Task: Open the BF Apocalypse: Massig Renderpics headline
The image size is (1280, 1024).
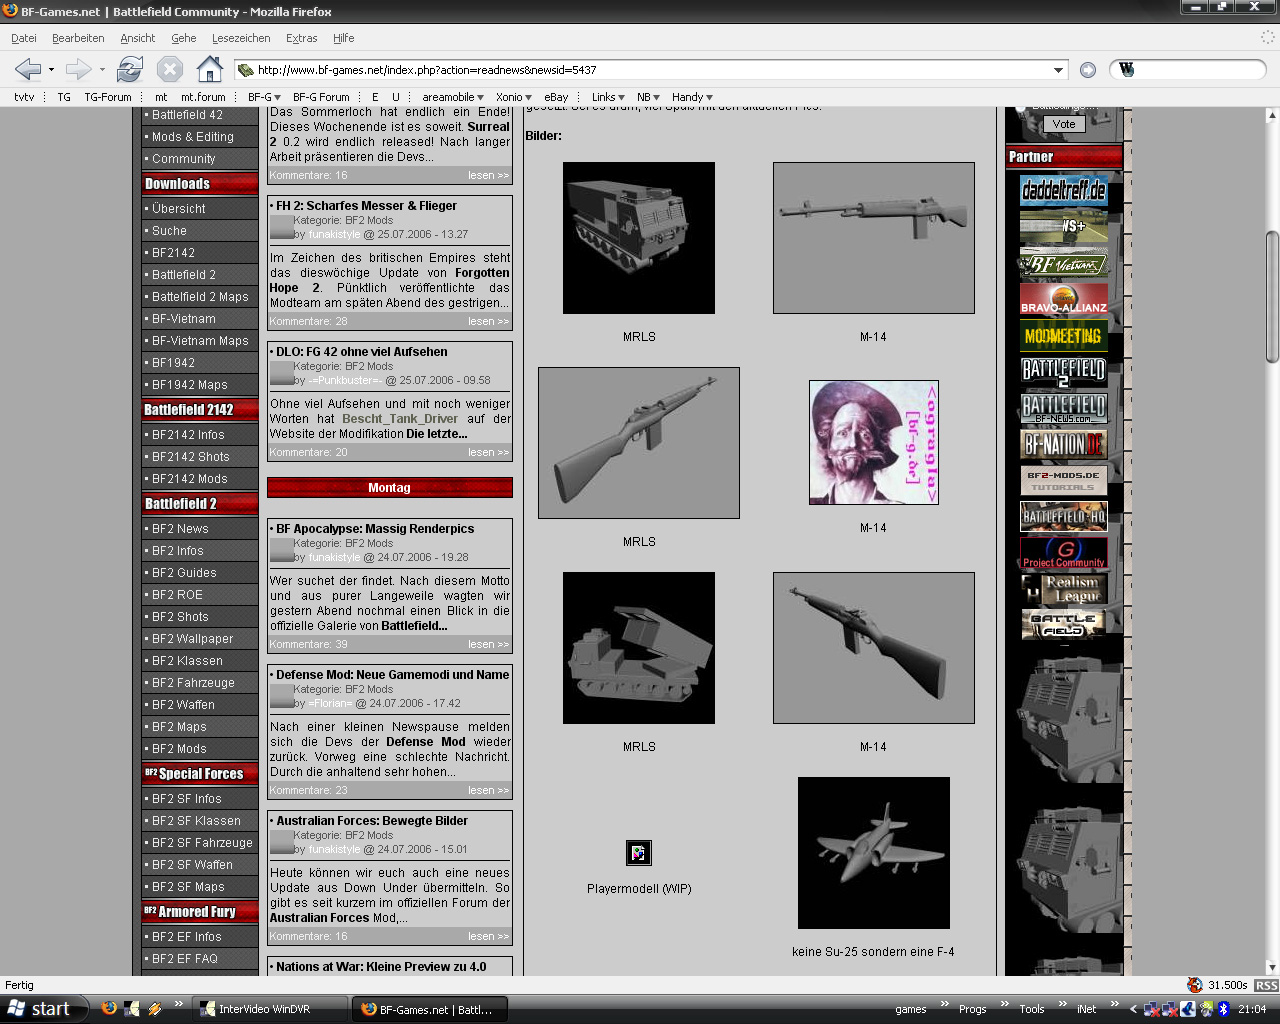Action: point(375,529)
